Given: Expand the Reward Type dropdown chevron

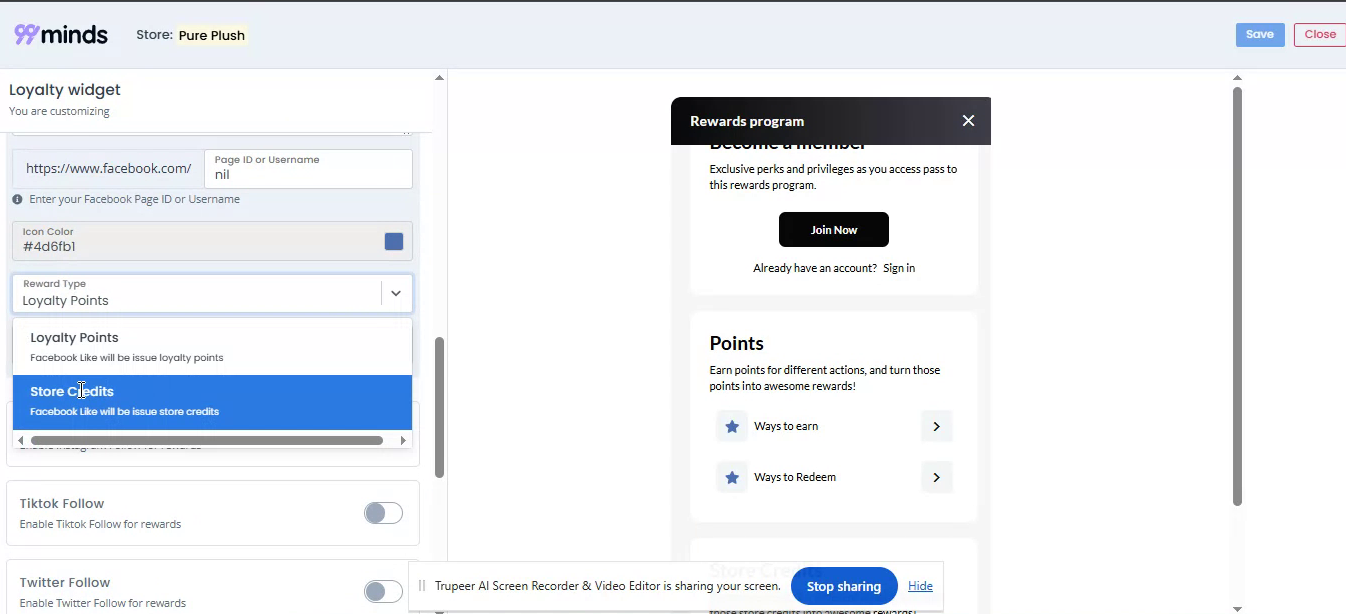Looking at the screenshot, I should point(396,293).
